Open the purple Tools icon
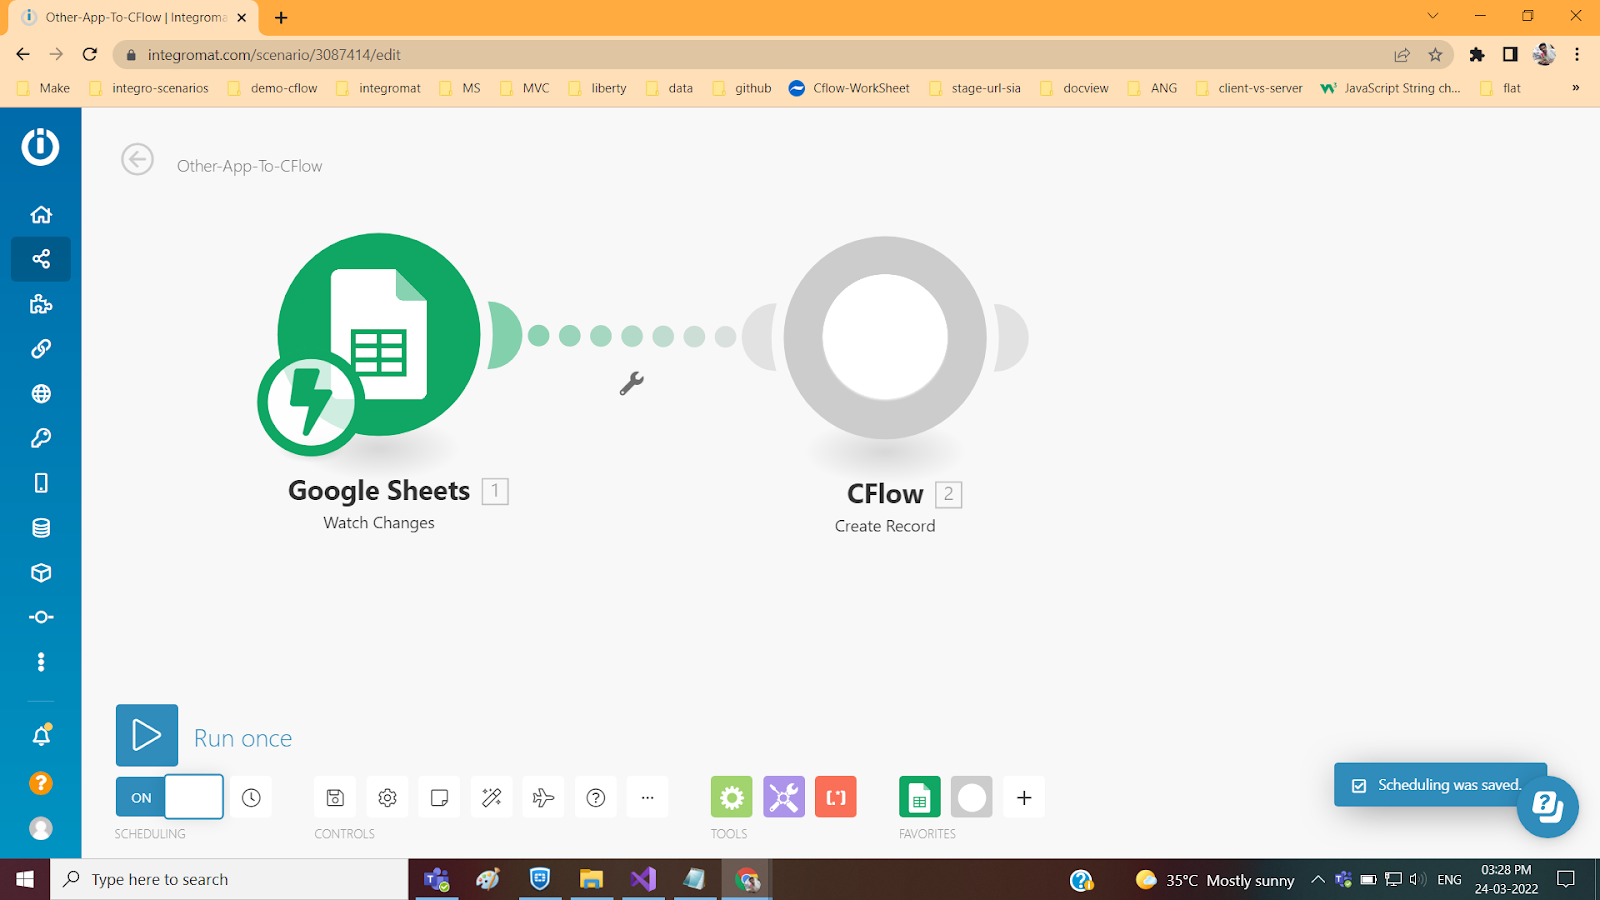Viewport: 1600px width, 900px height. pos(784,797)
